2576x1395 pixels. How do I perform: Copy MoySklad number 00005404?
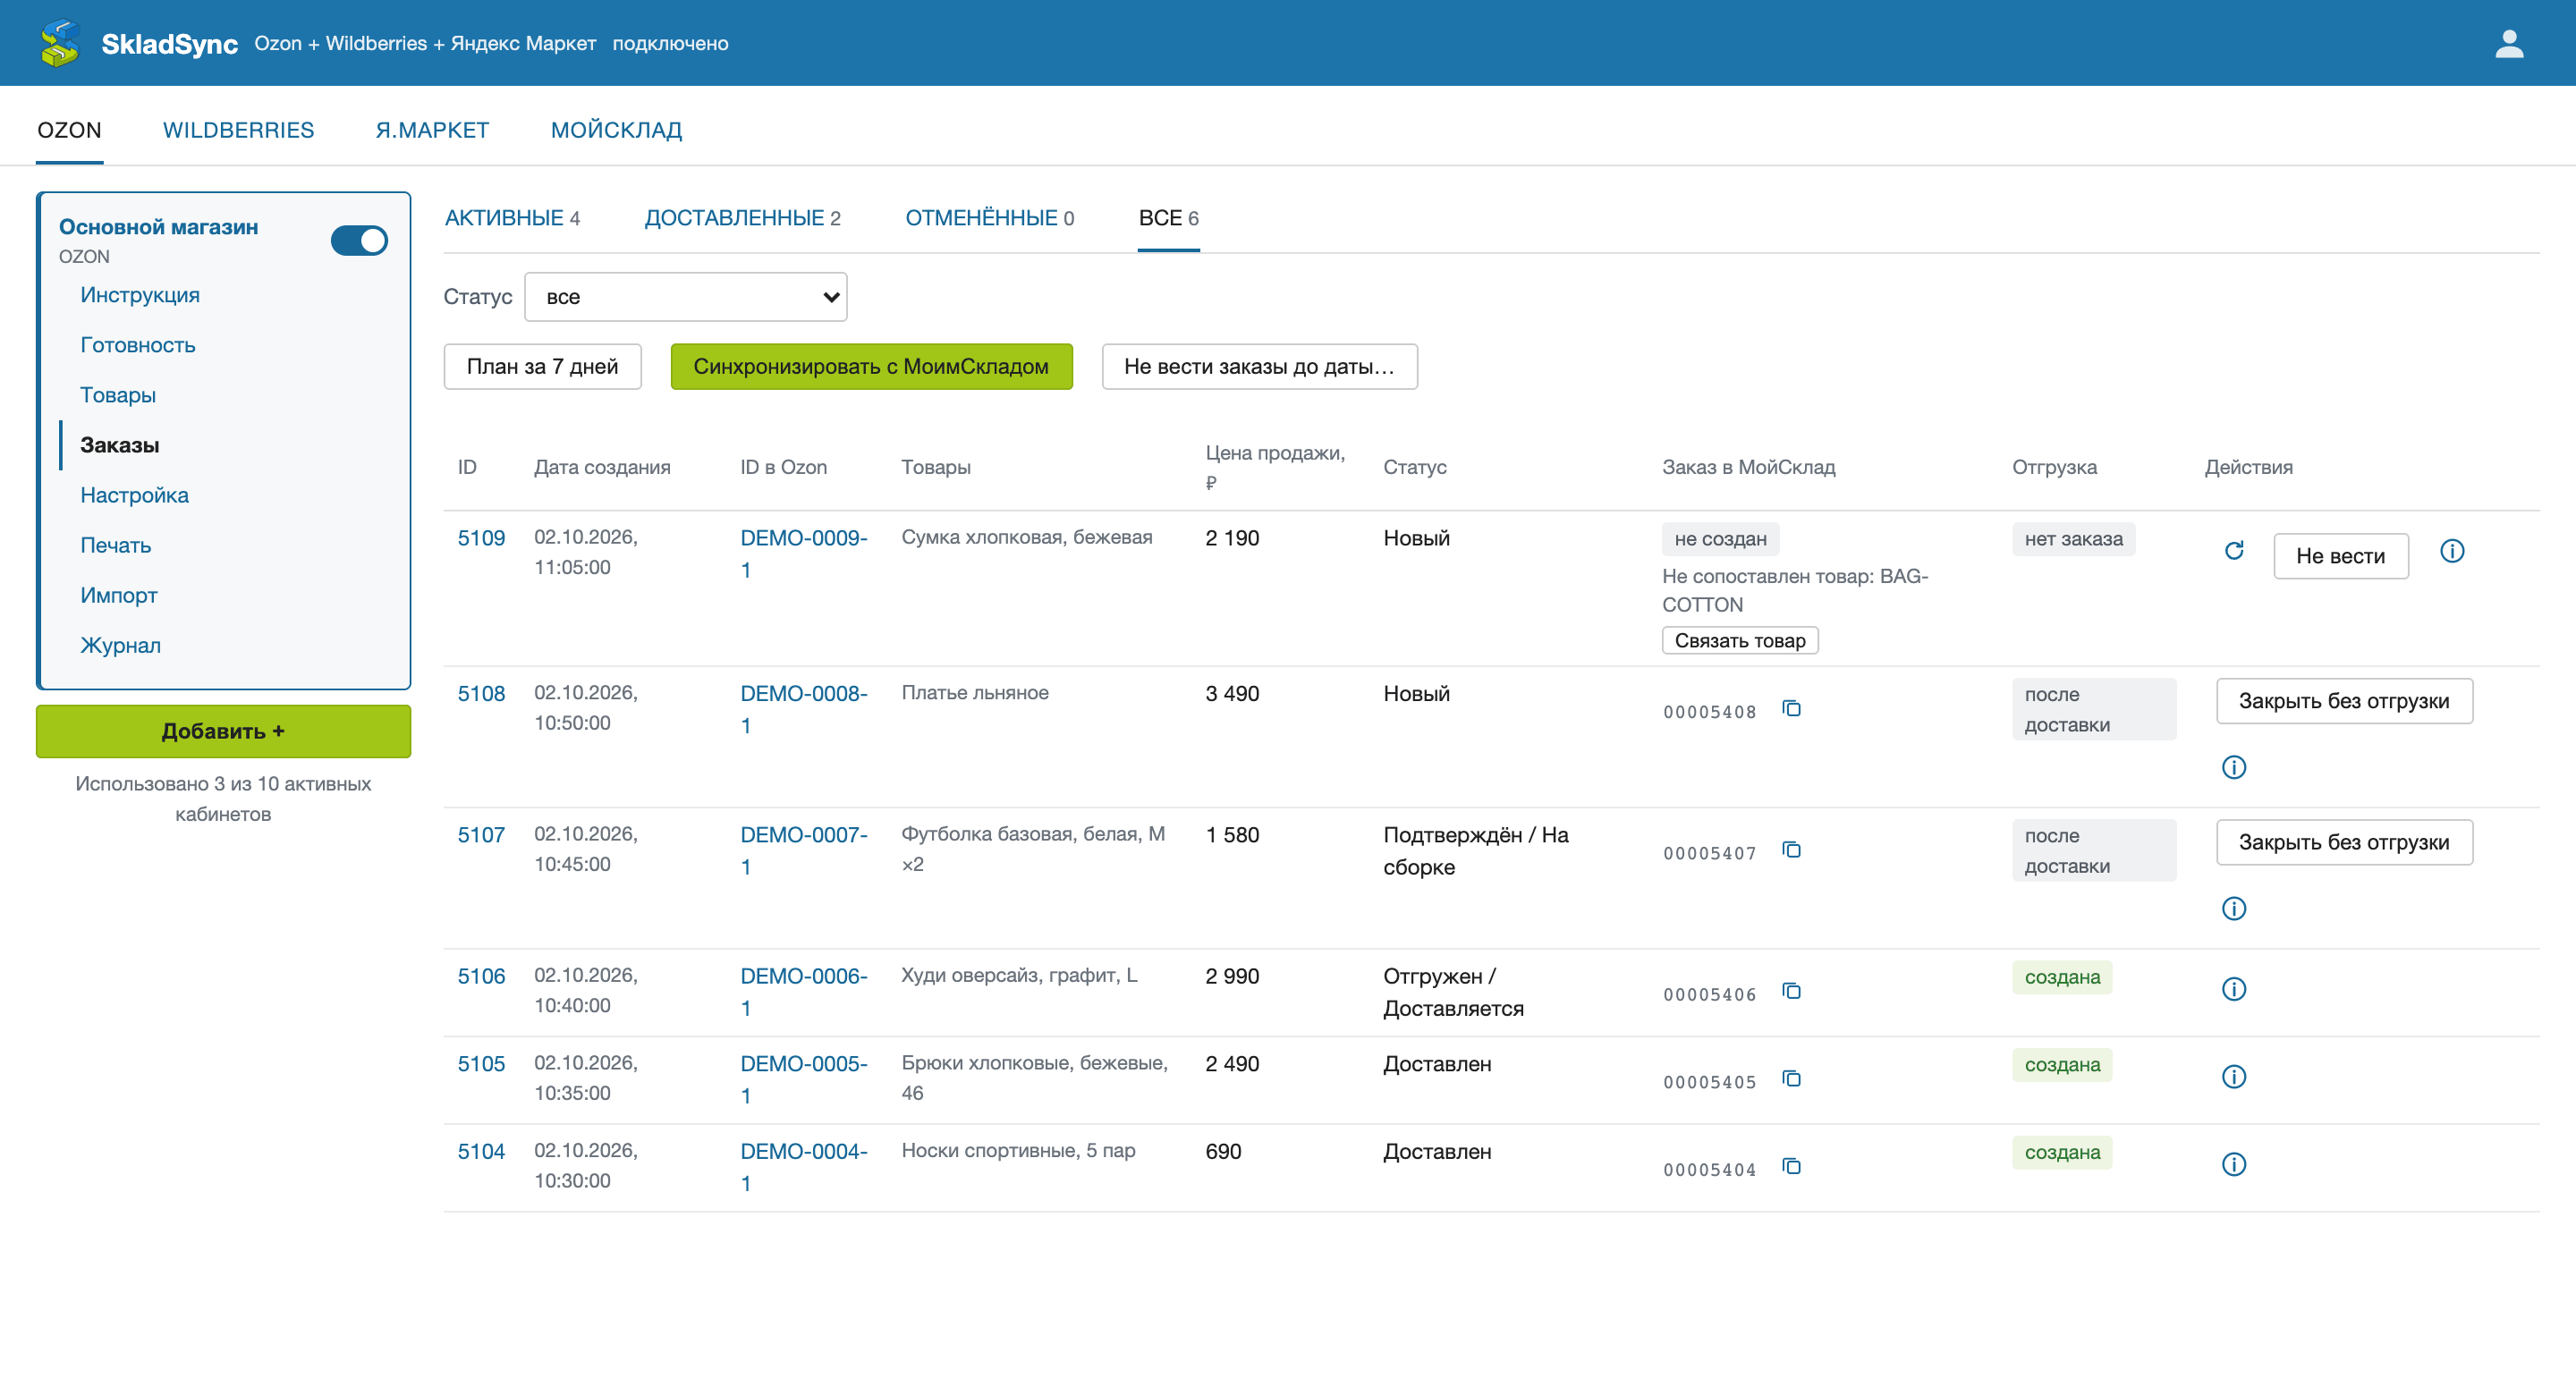(1791, 1166)
